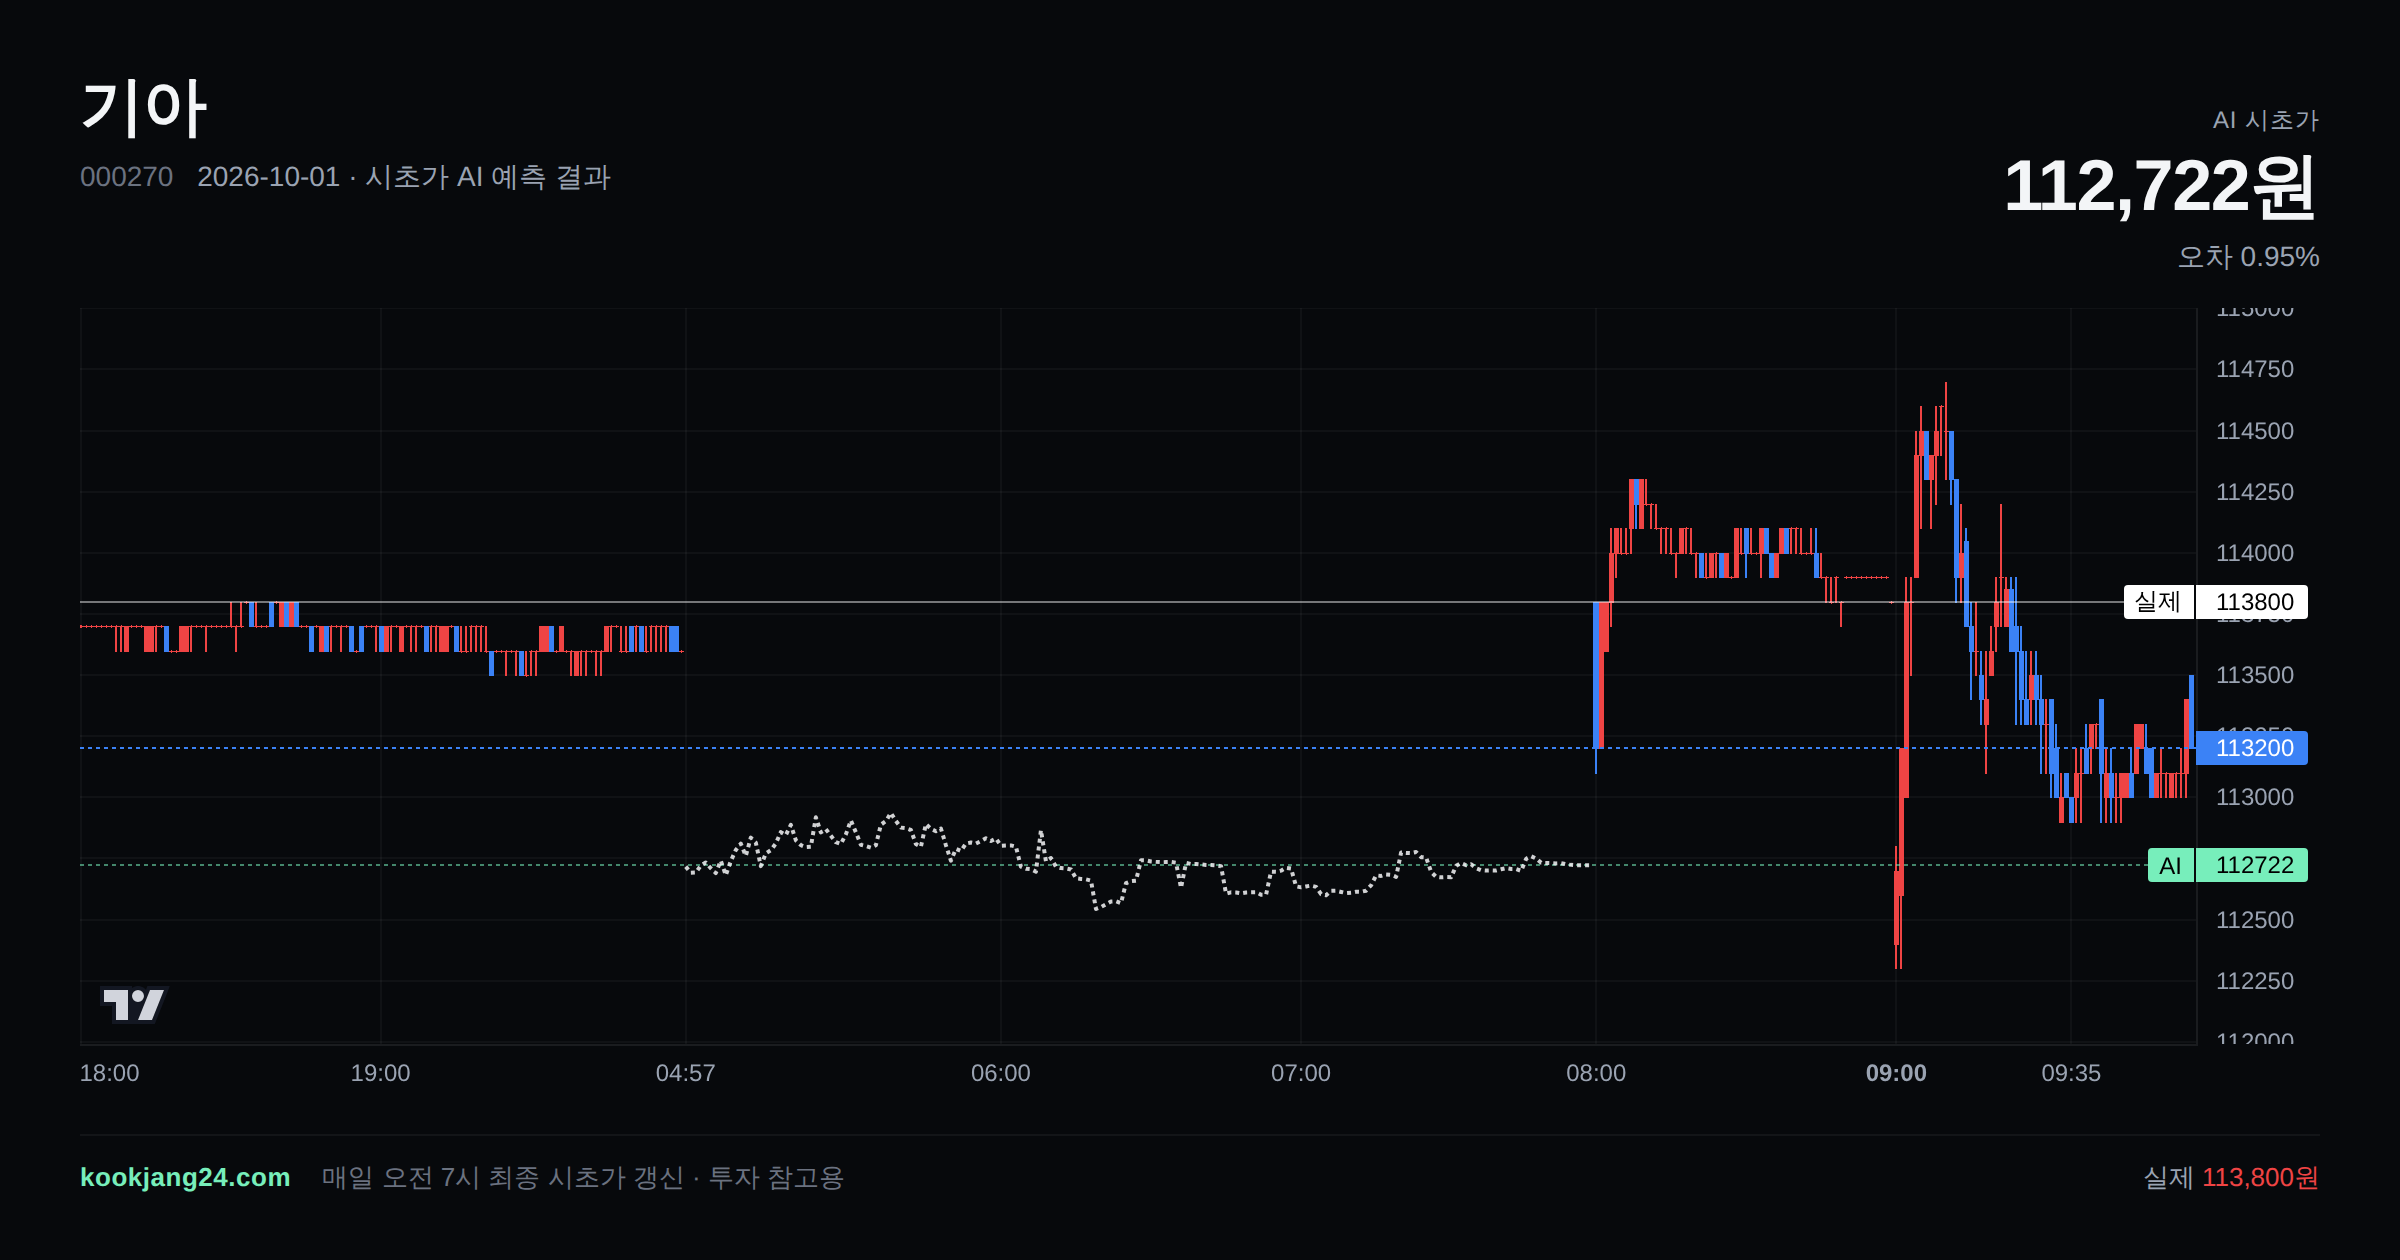This screenshot has height=1260, width=2400.
Task: Select the AI 112722 price label
Action: (2227, 865)
